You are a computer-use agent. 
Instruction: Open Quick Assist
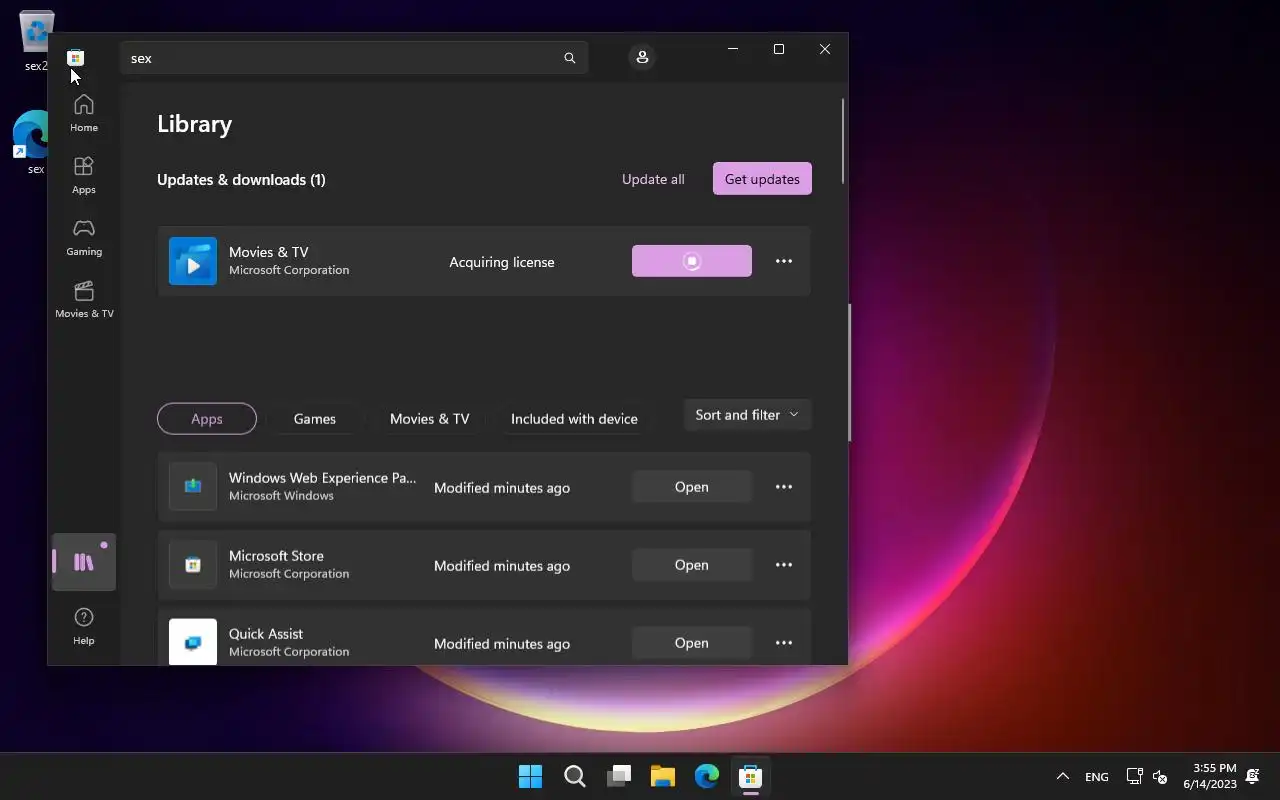(x=692, y=643)
